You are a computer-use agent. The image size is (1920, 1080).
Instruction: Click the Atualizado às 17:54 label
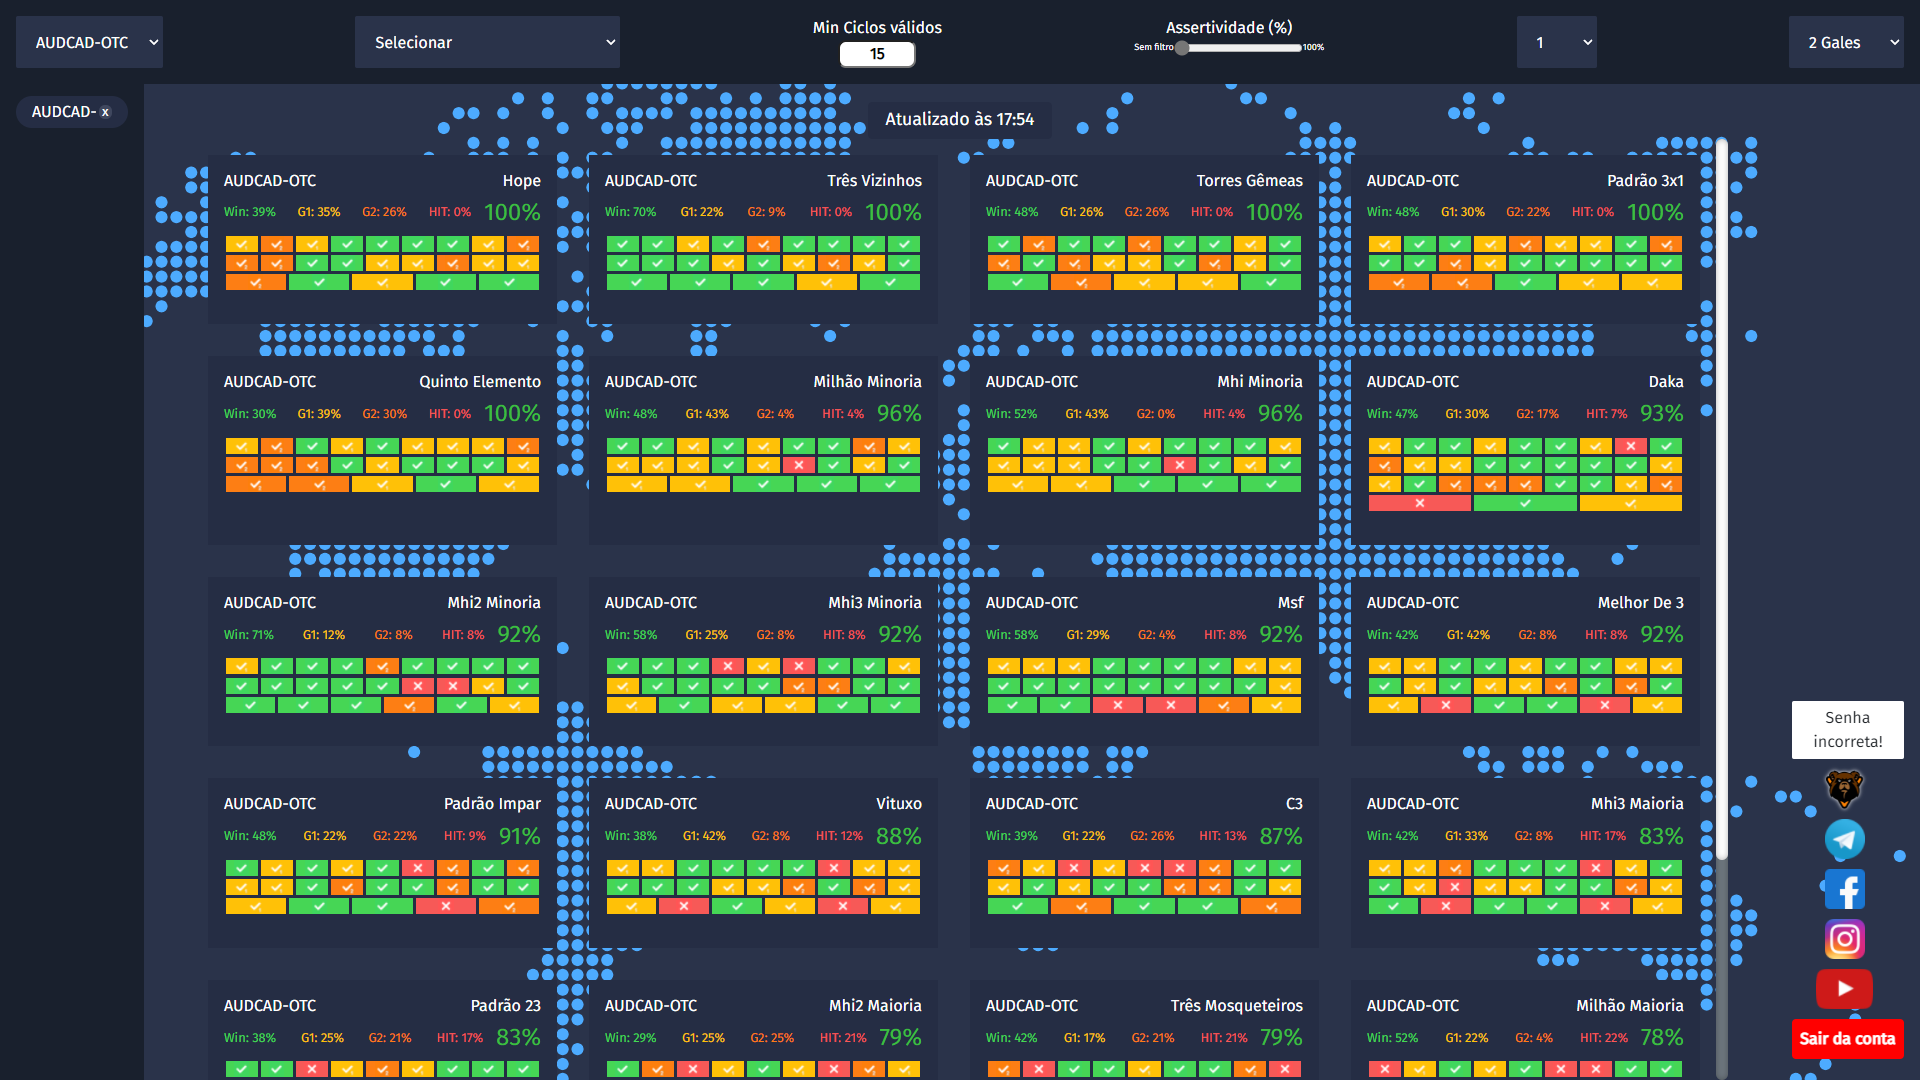[x=959, y=119]
